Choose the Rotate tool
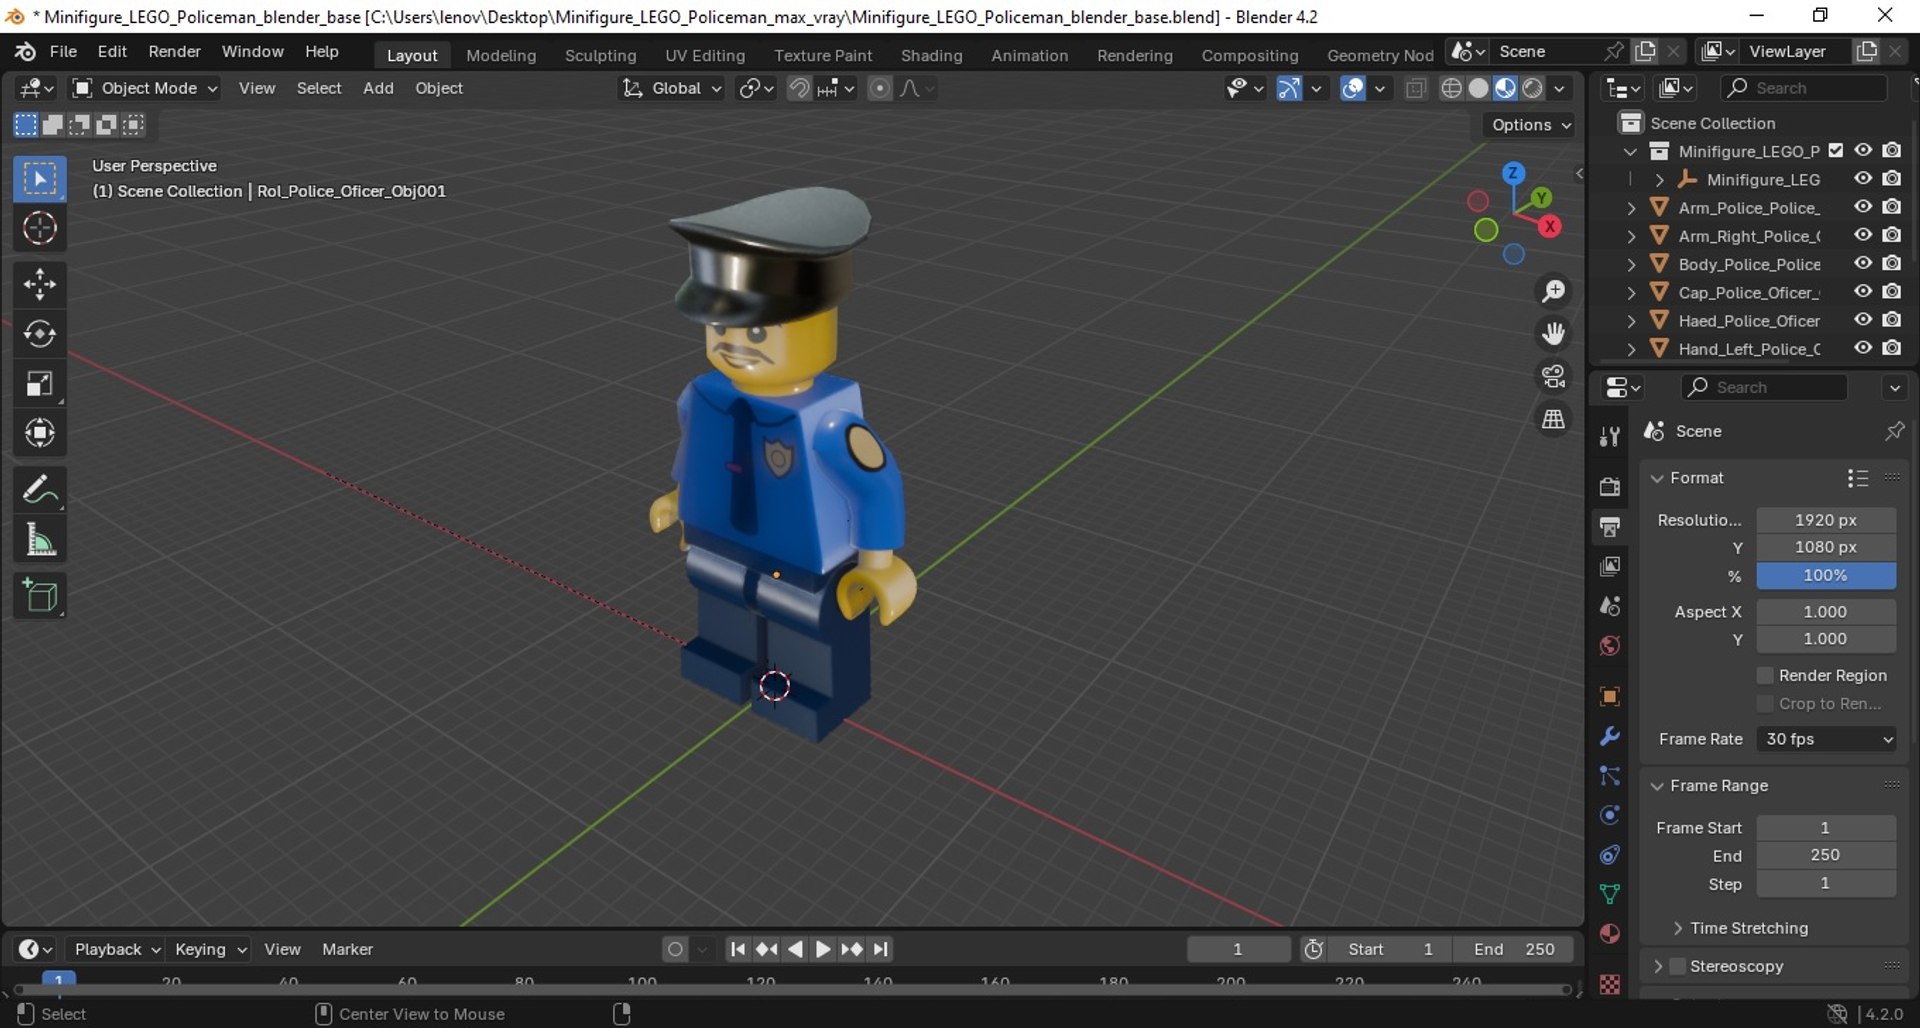The image size is (1920, 1028). [x=40, y=334]
